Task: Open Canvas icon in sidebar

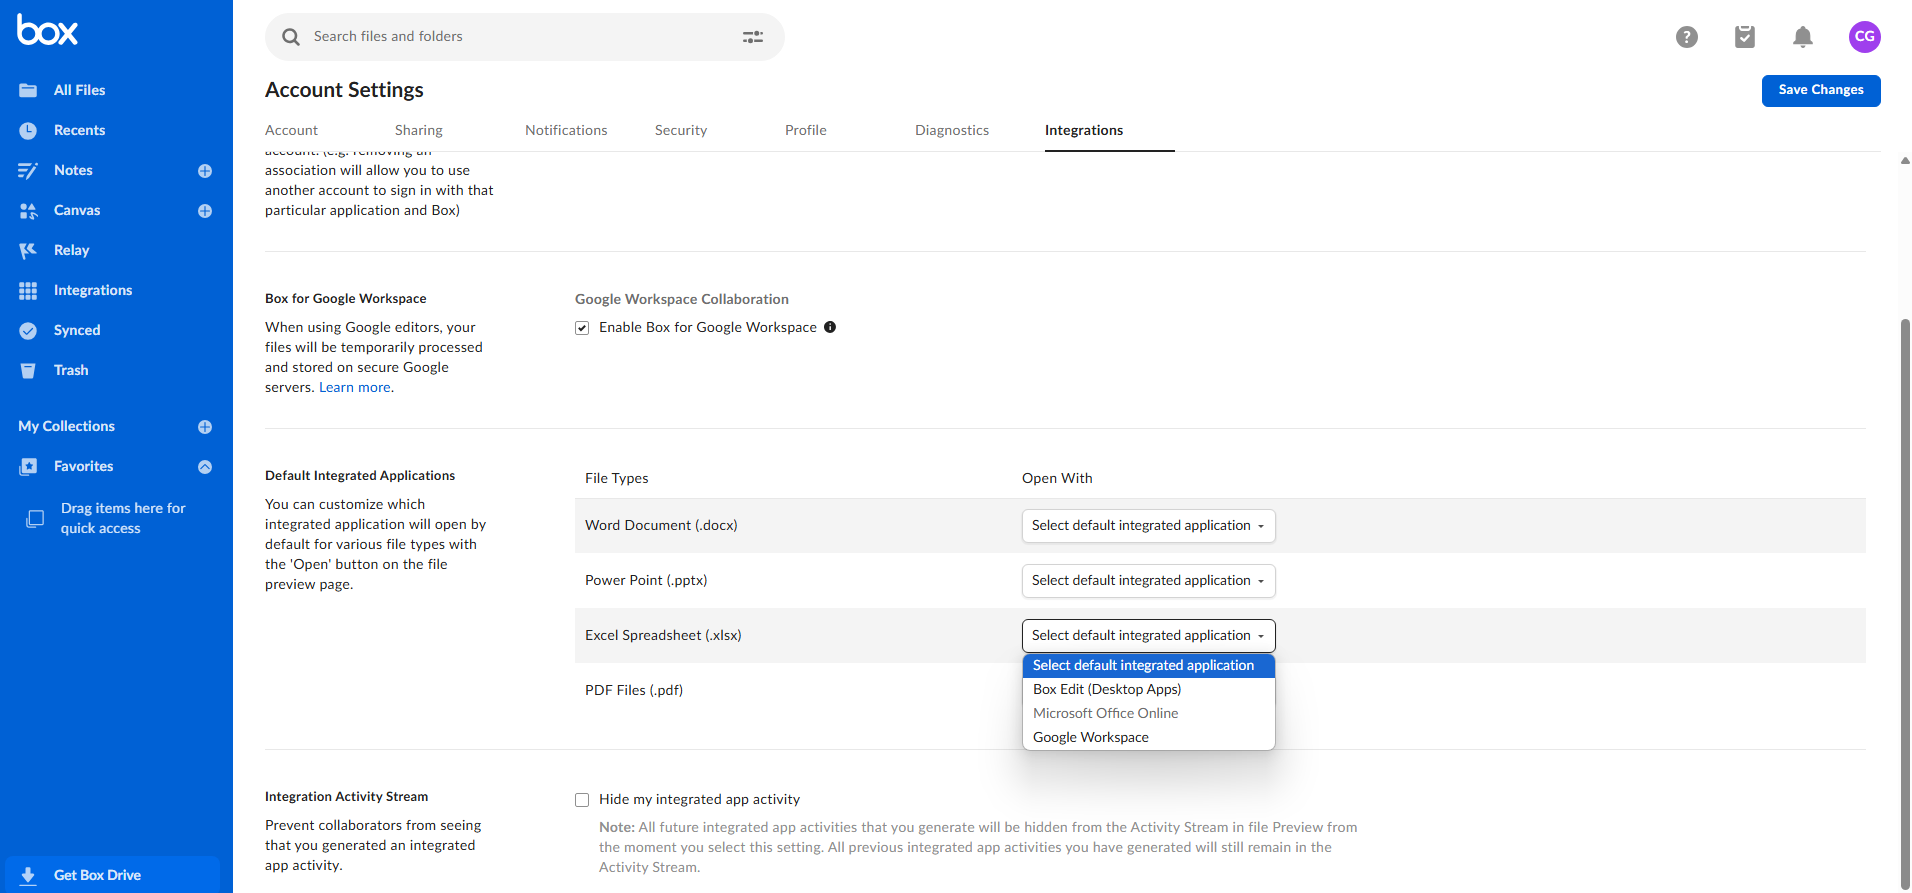Action: (x=28, y=210)
